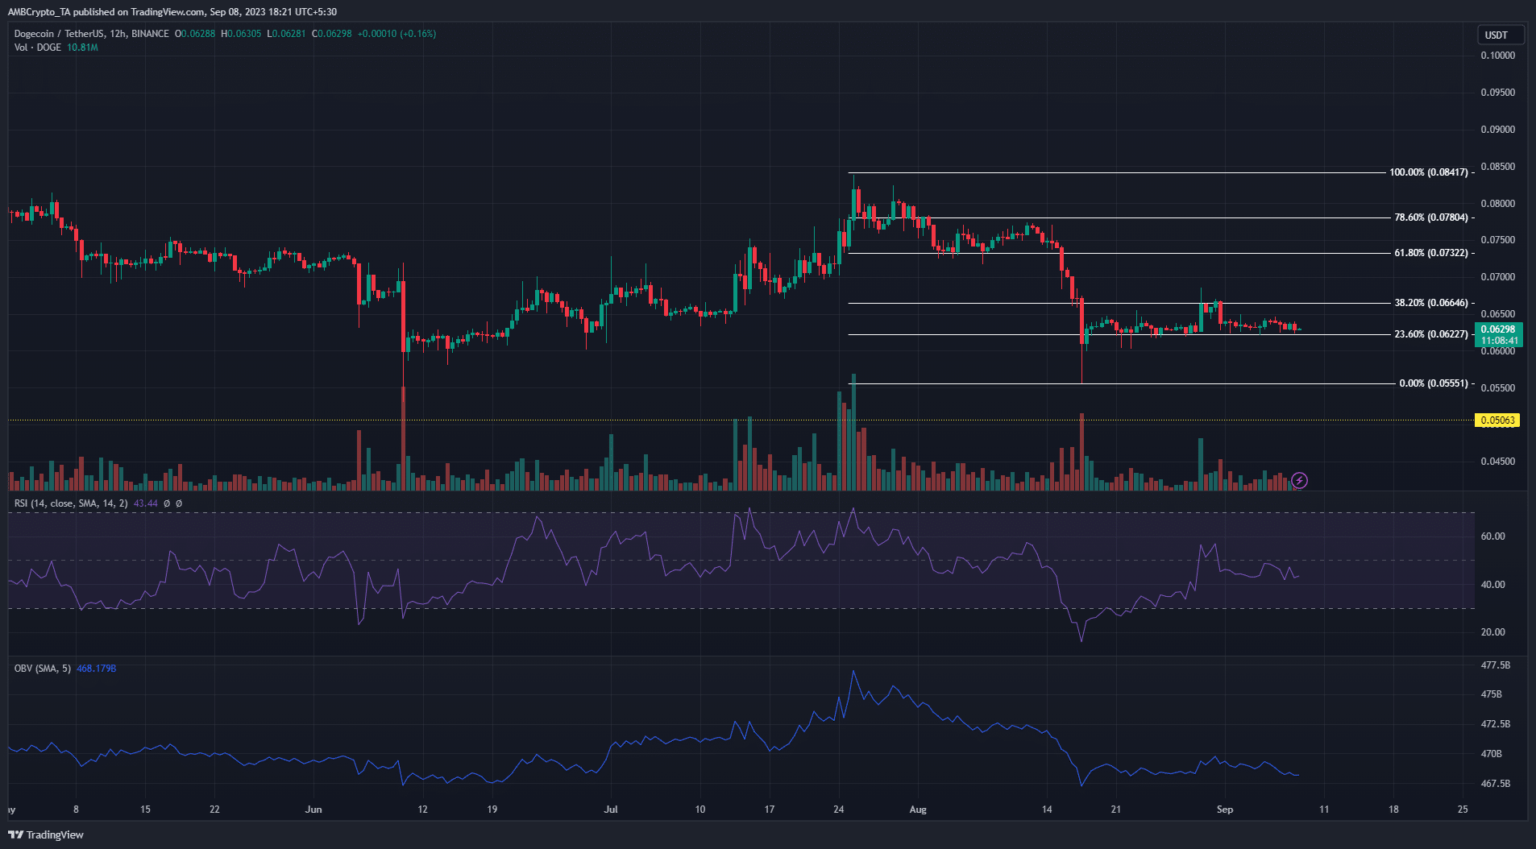This screenshot has width=1536, height=849.
Task: Click the 0.00% Fibonacci level label
Action: [1433, 383]
